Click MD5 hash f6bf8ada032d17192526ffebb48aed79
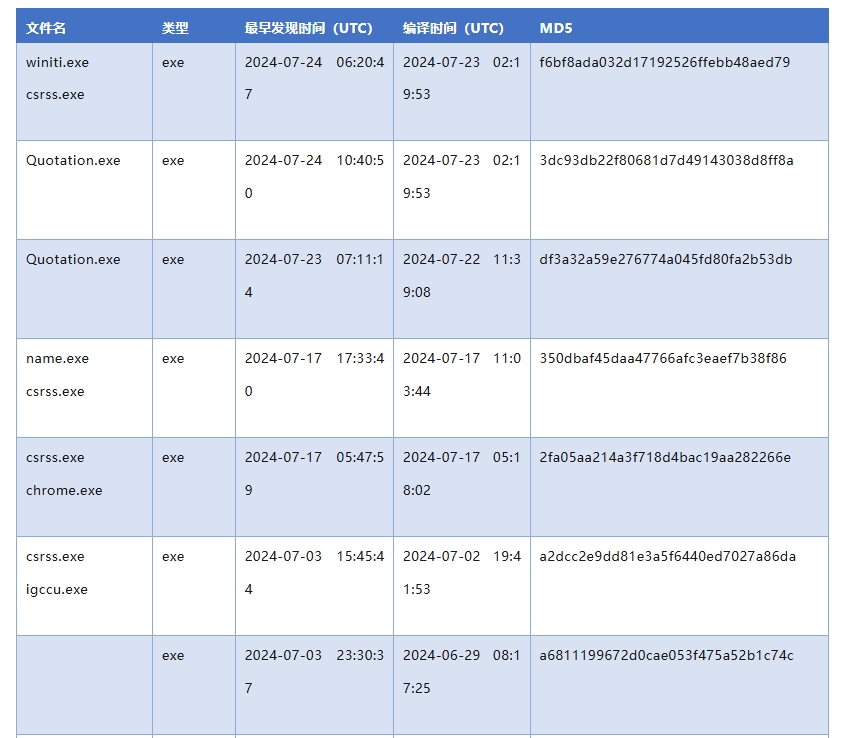 pos(664,62)
